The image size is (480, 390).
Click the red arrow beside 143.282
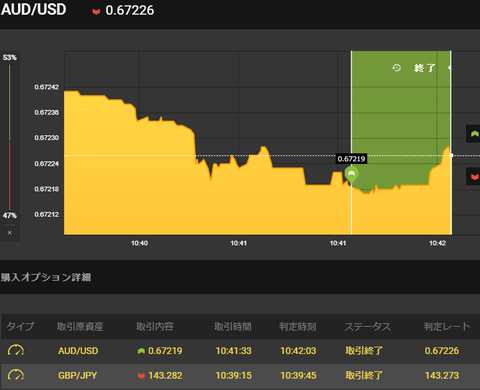[x=141, y=376]
